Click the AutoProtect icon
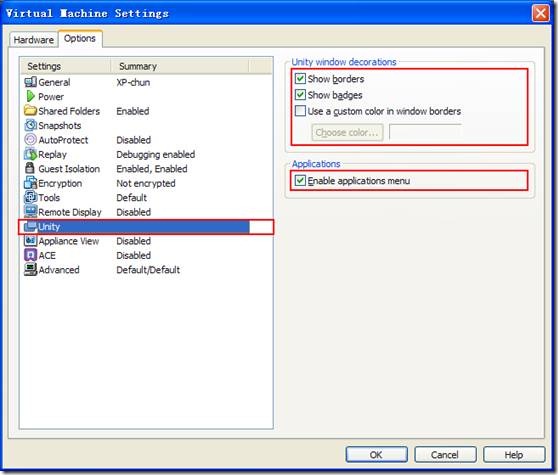 coord(30,139)
